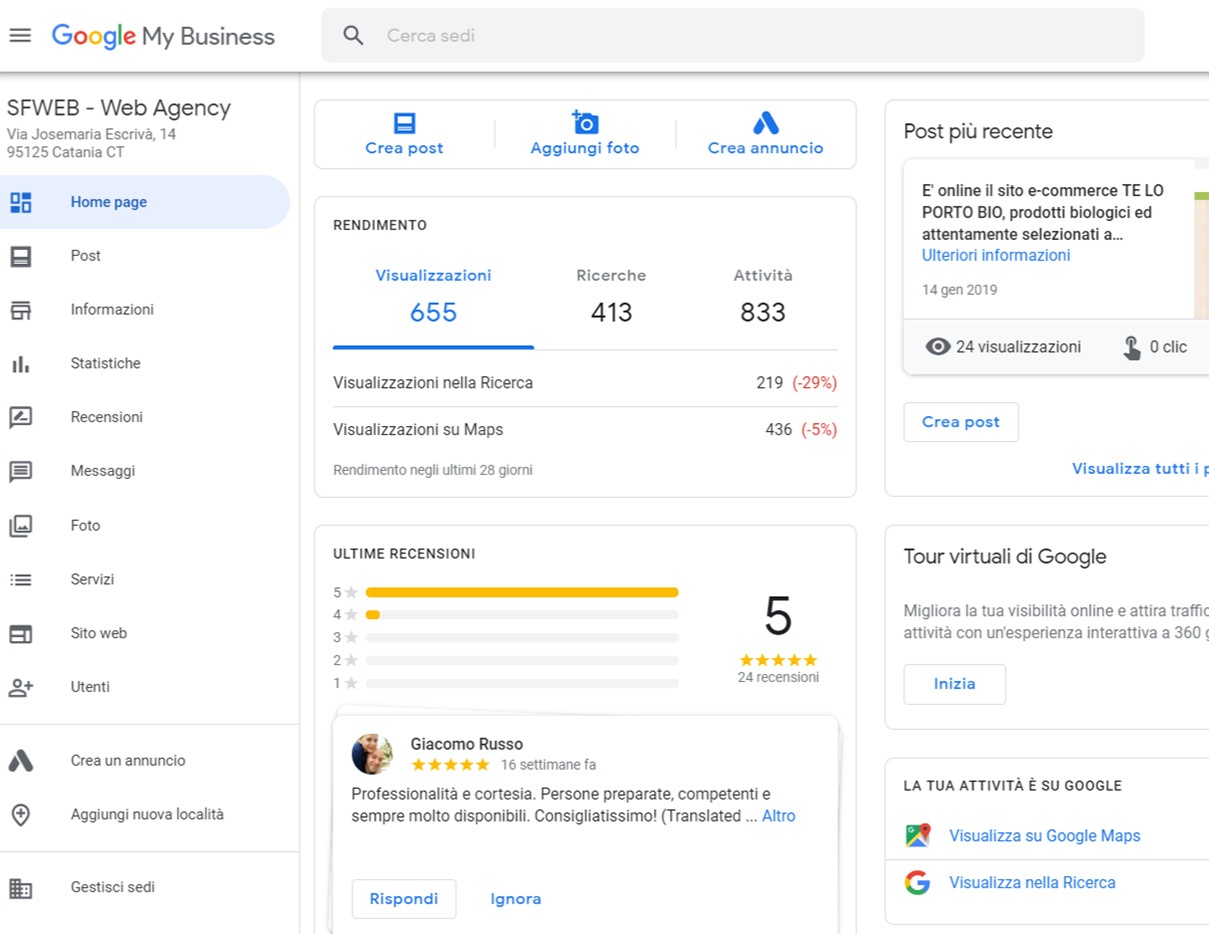Expand the review text with Altro
This screenshot has width=1209, height=934.
tap(779, 816)
